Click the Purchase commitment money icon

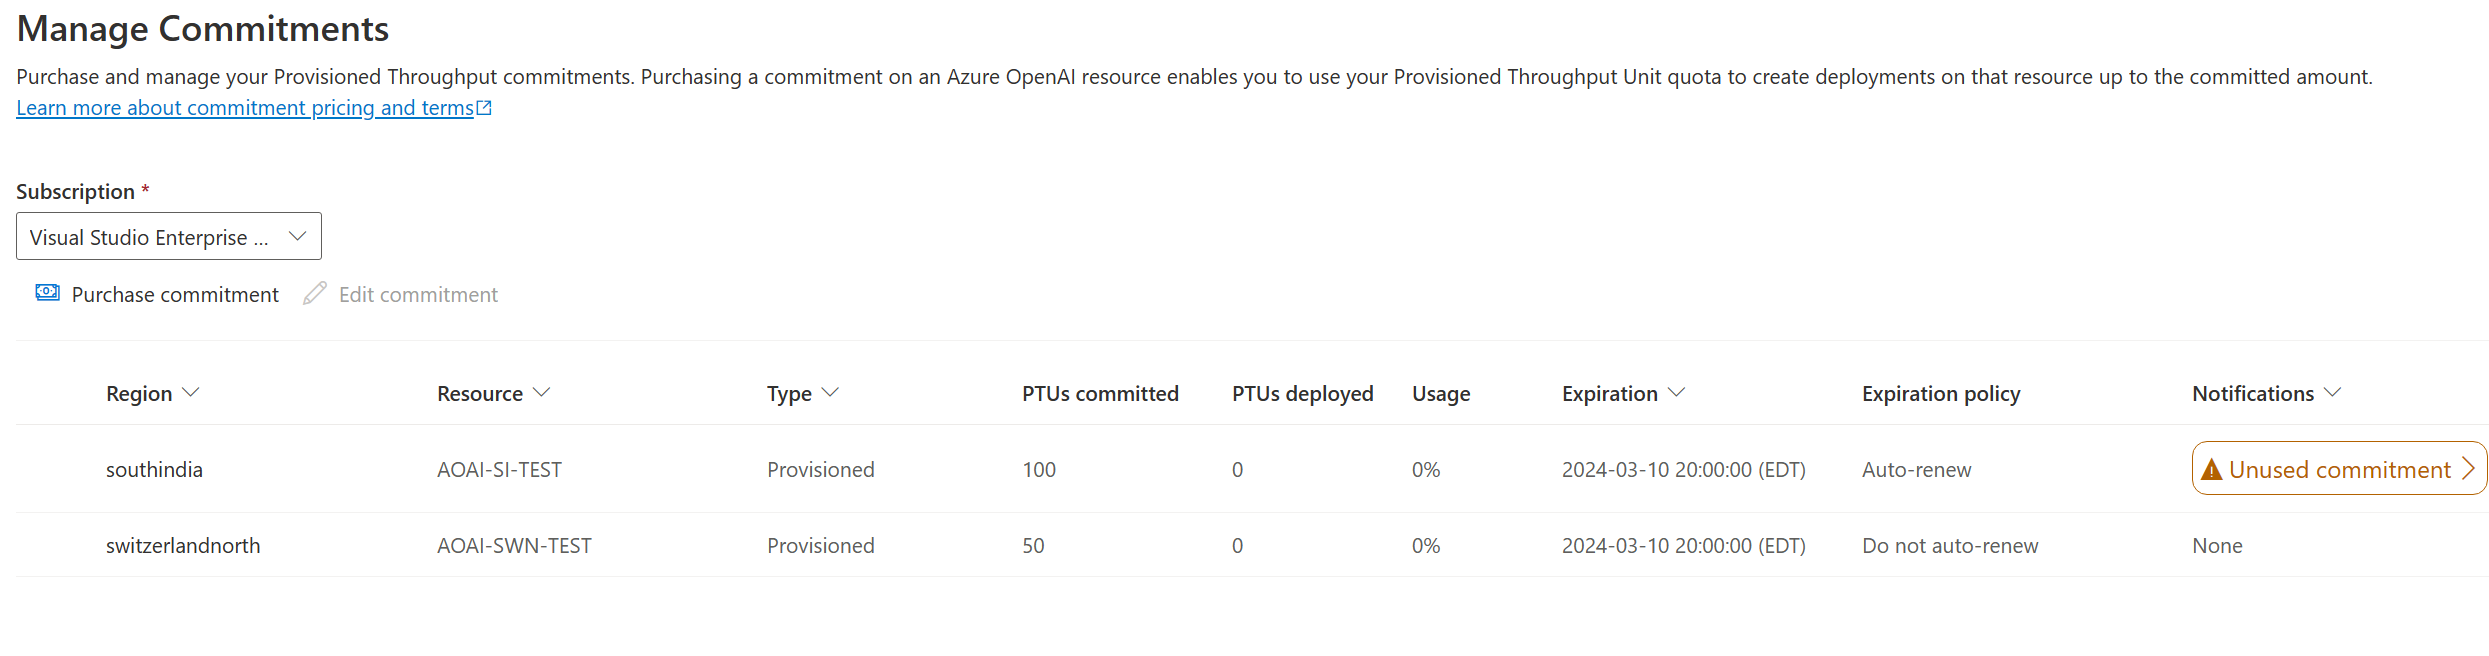47,292
